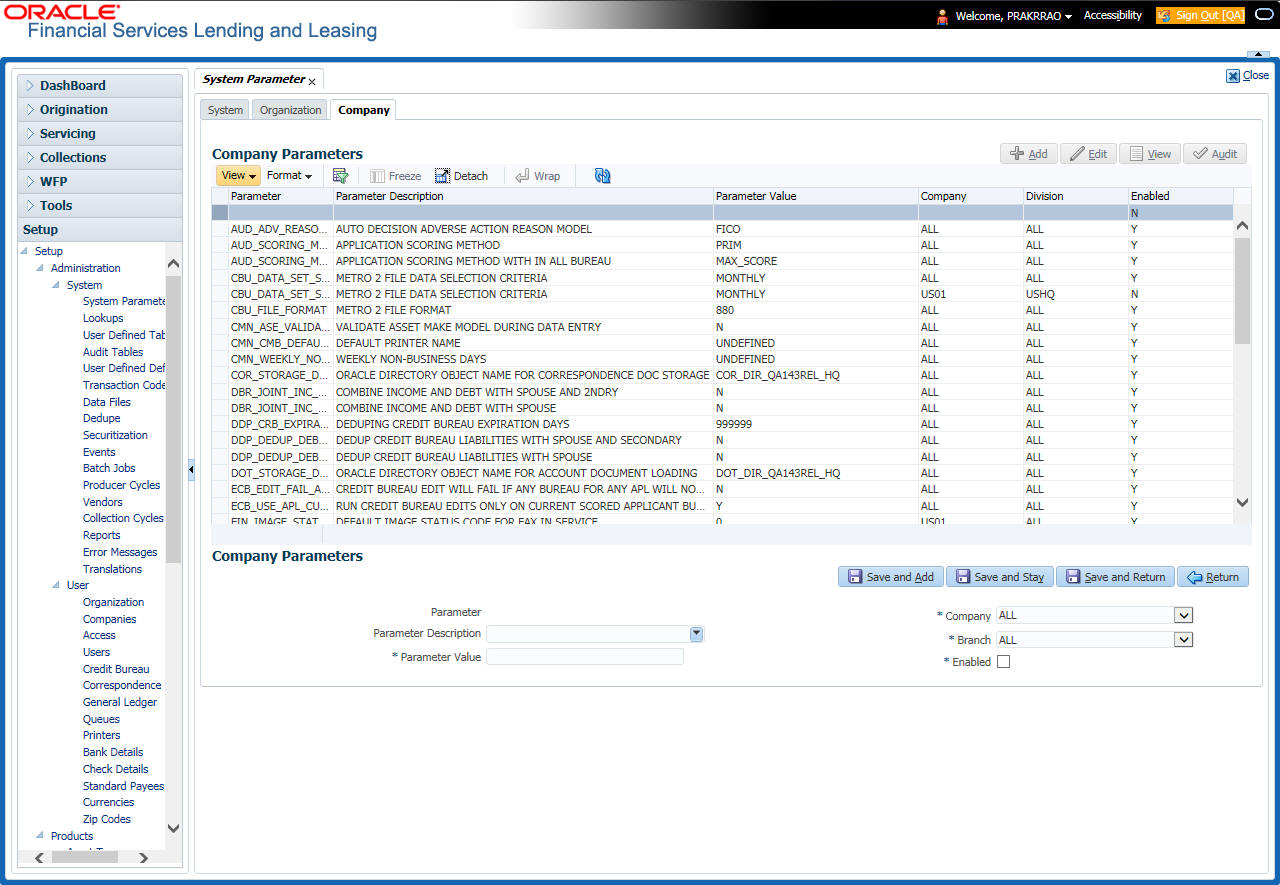Click the Query by Example toolbar icon
The image size is (1280, 885).
(x=340, y=176)
